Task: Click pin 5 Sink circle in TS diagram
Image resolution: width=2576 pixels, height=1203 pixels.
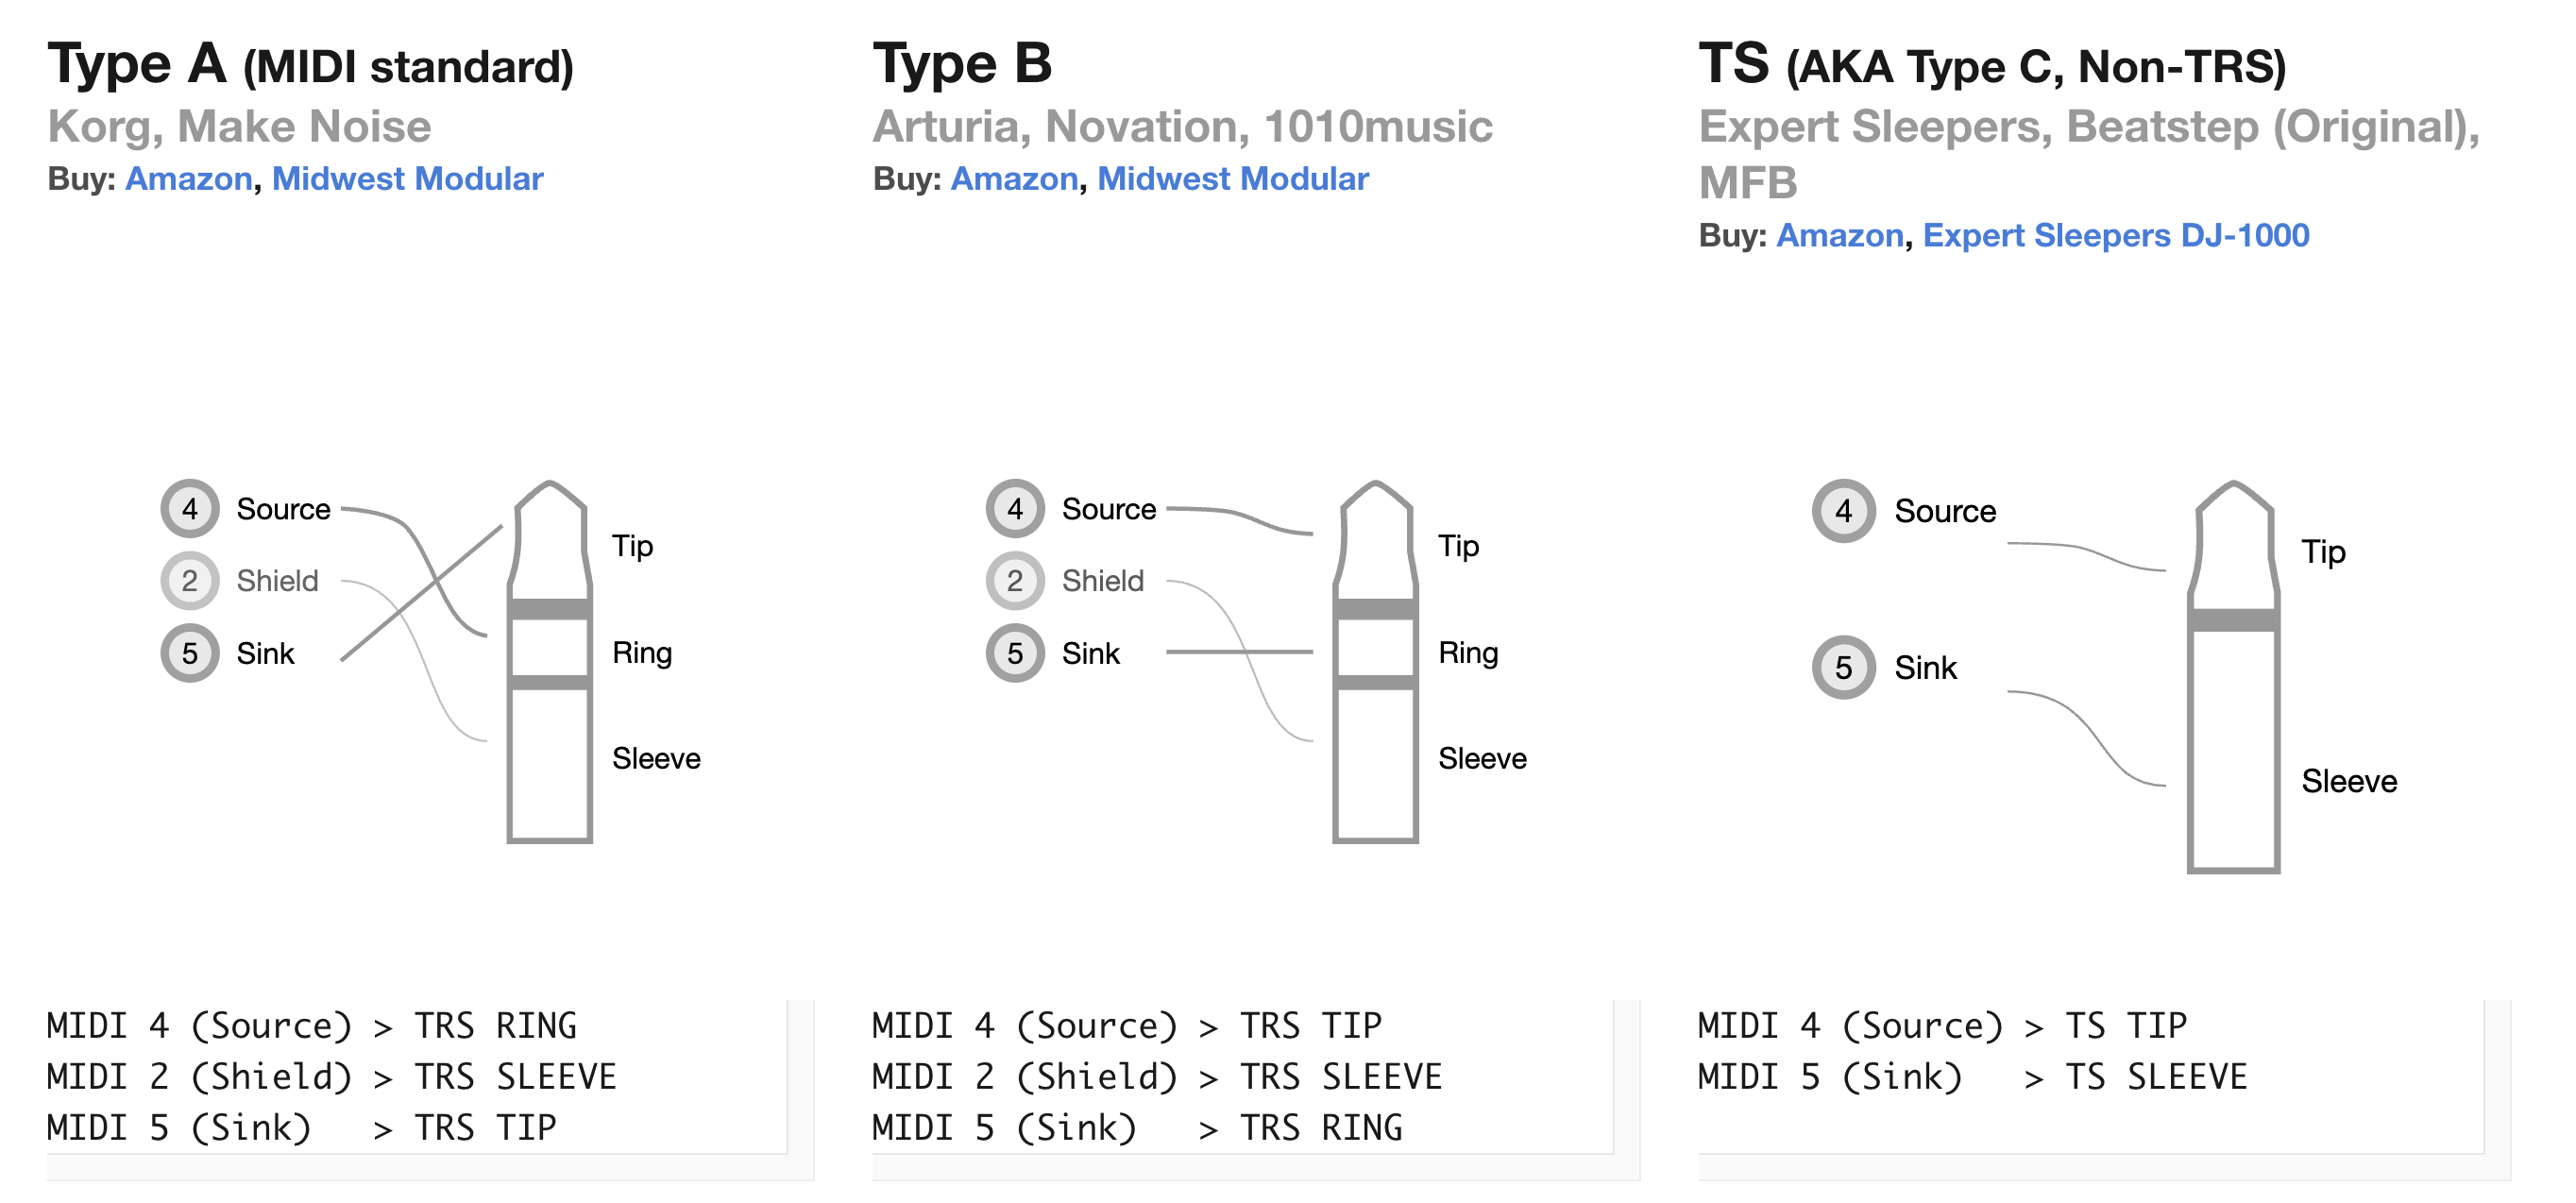Action: coord(1843,667)
